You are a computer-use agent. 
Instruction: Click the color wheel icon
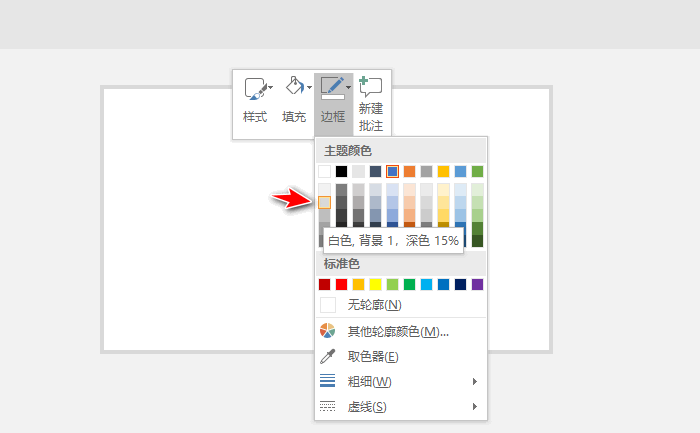(x=327, y=331)
